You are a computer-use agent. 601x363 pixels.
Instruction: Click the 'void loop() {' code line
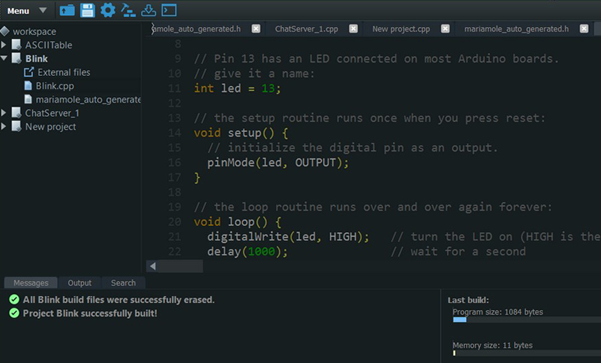pyautogui.click(x=238, y=222)
